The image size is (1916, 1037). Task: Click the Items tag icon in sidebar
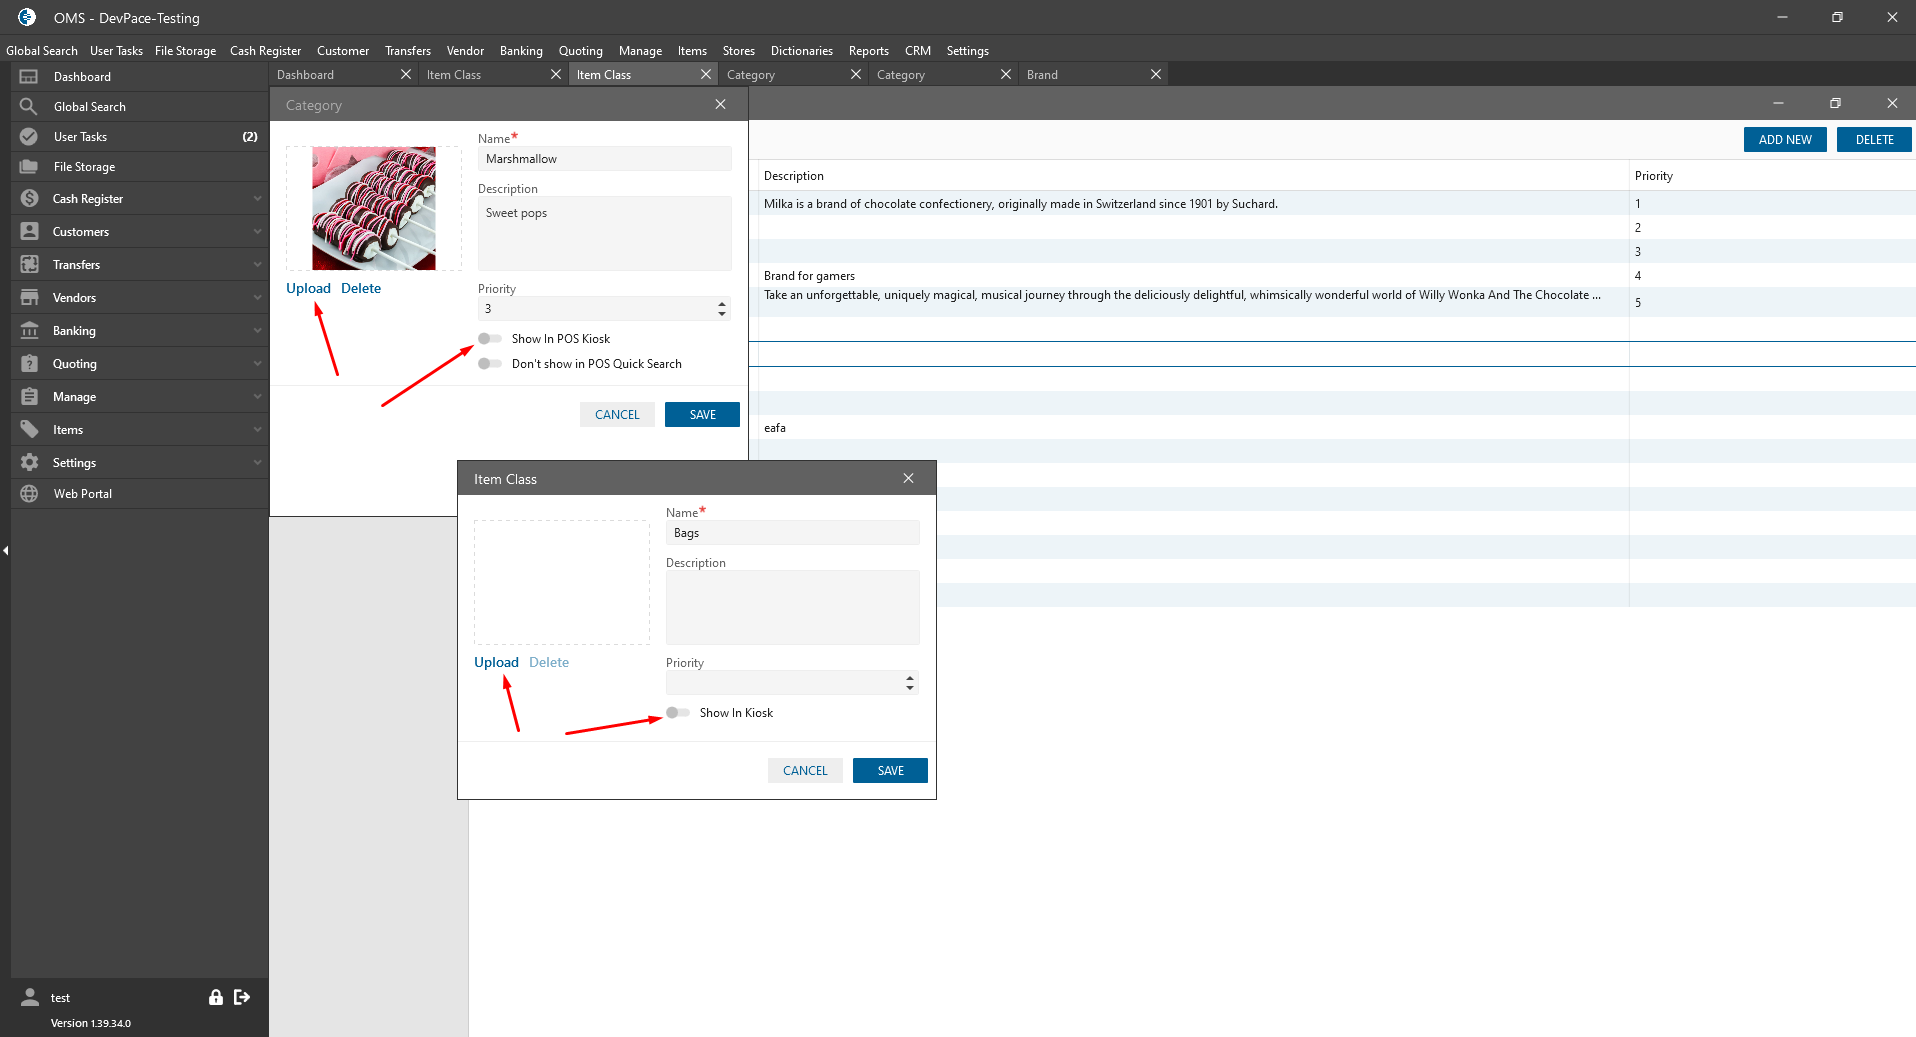coord(29,430)
